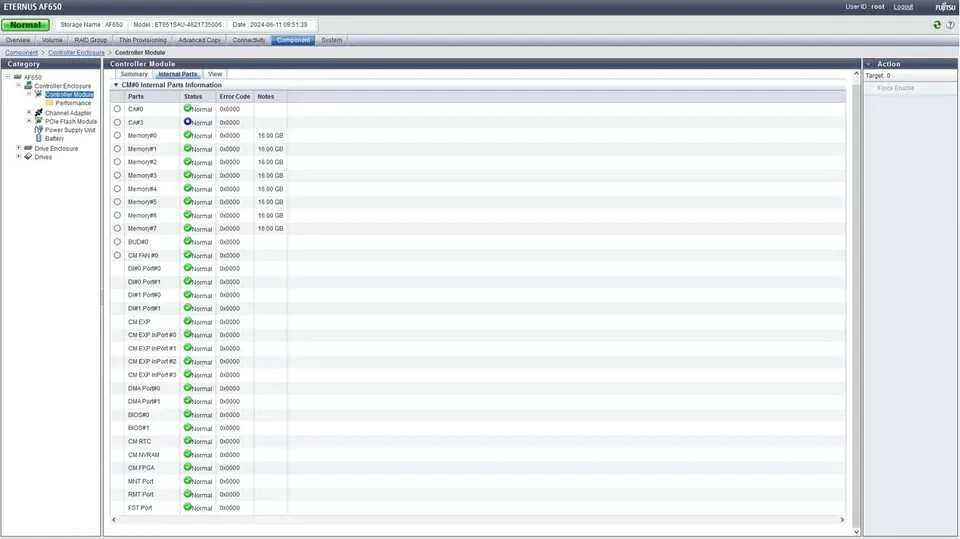Select the CA#0 radio button
This screenshot has width=960, height=539.
pos(117,109)
